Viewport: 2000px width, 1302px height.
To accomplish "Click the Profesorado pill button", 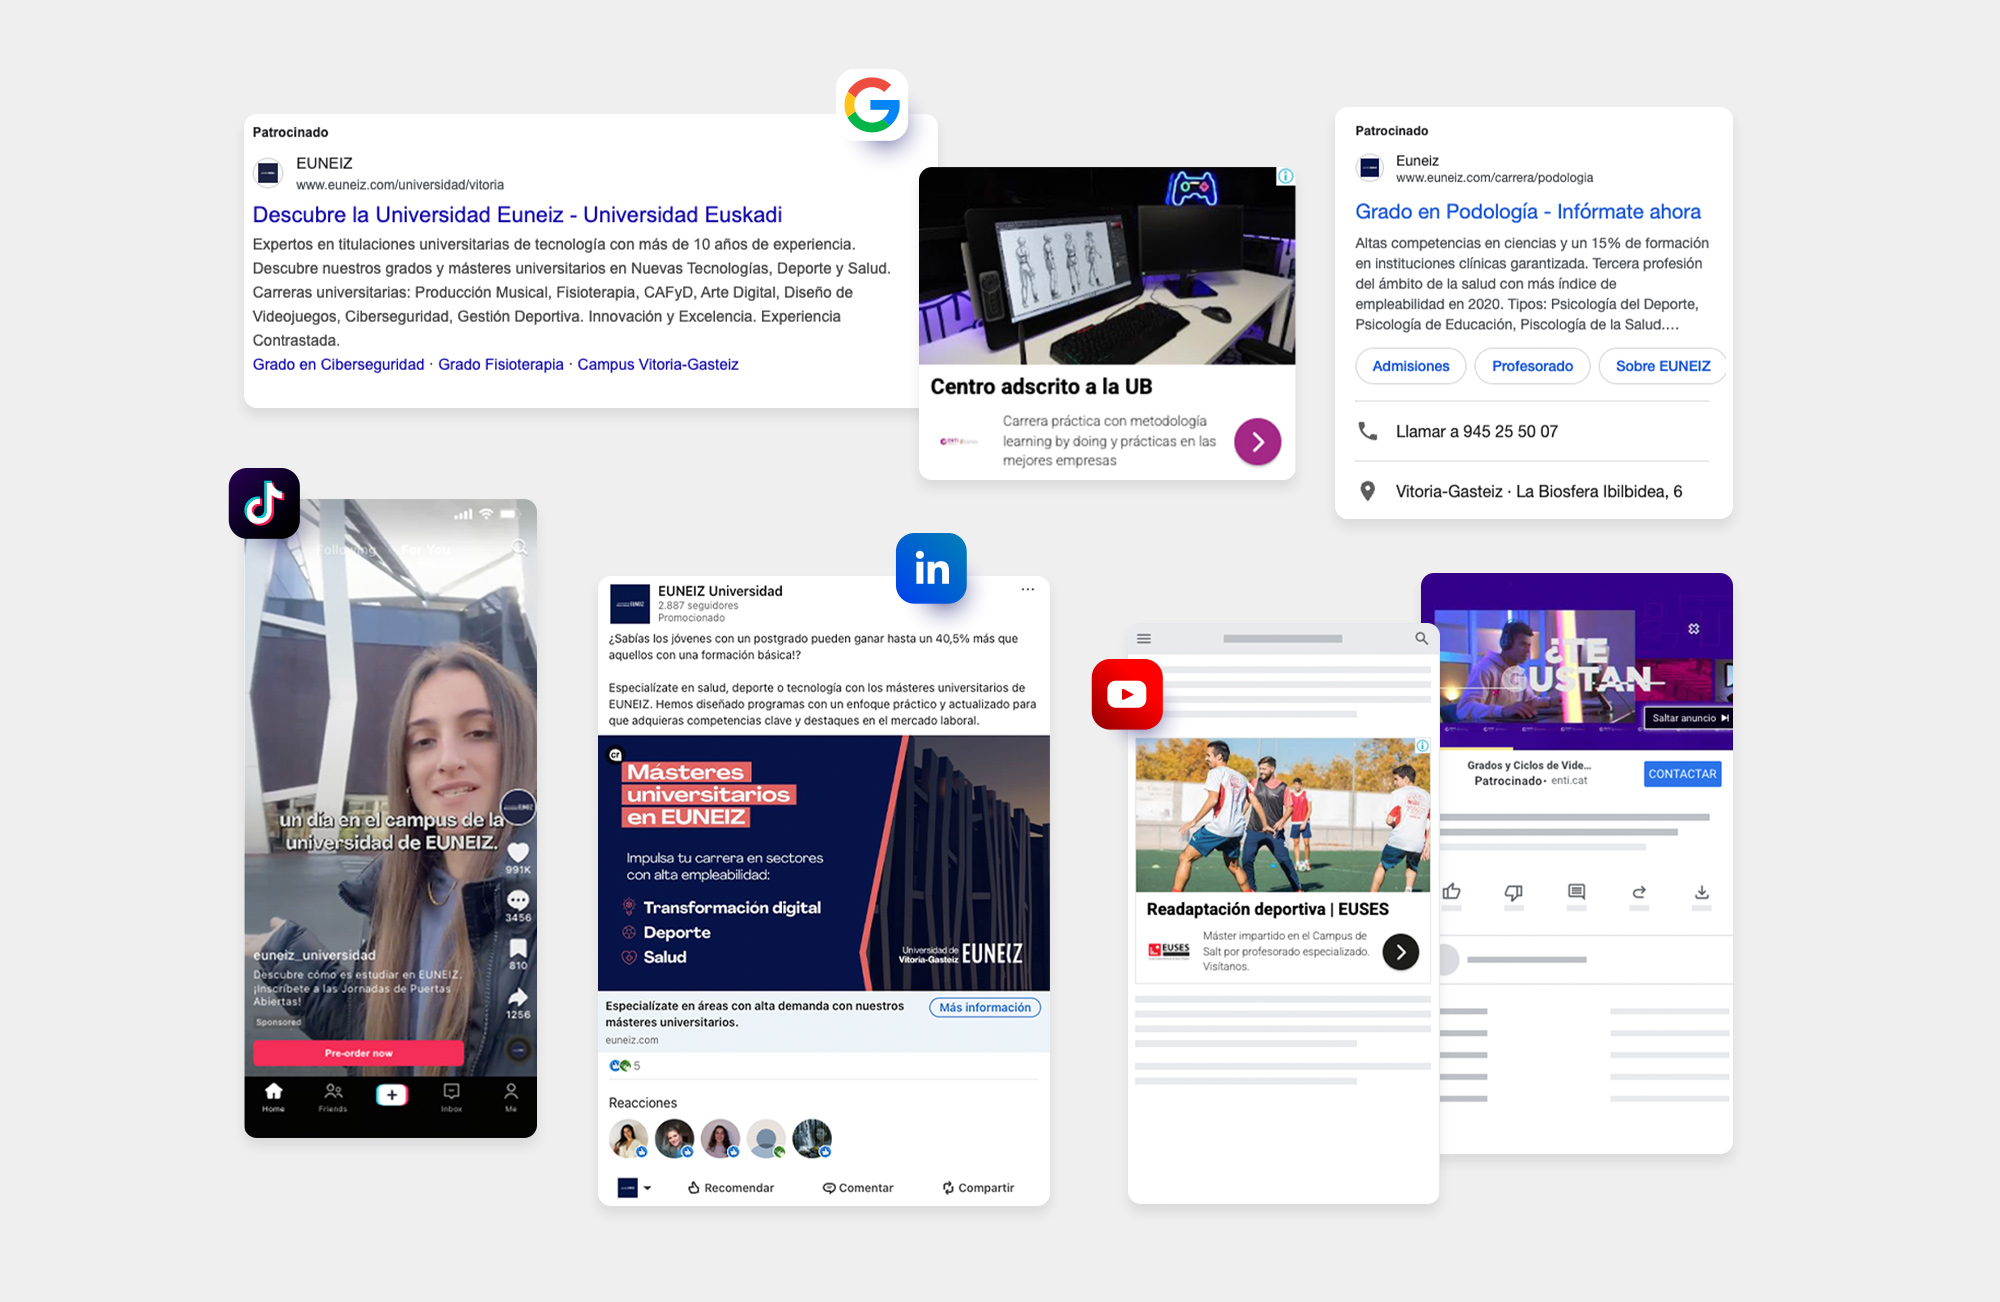I will click(x=1532, y=366).
